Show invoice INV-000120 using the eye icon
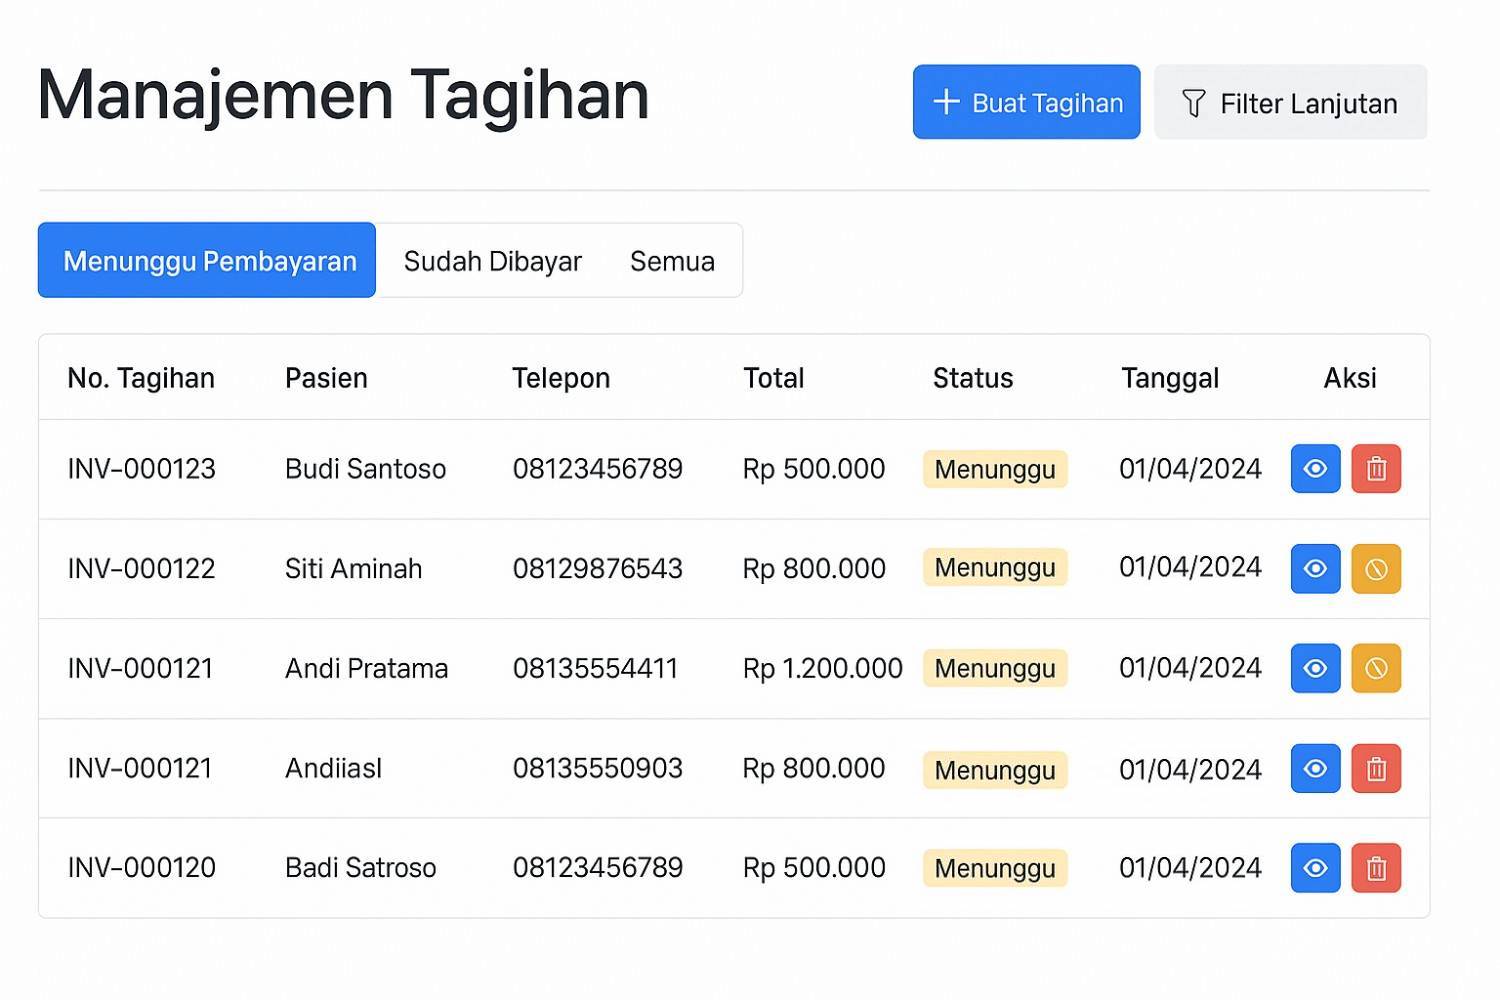 click(x=1315, y=868)
